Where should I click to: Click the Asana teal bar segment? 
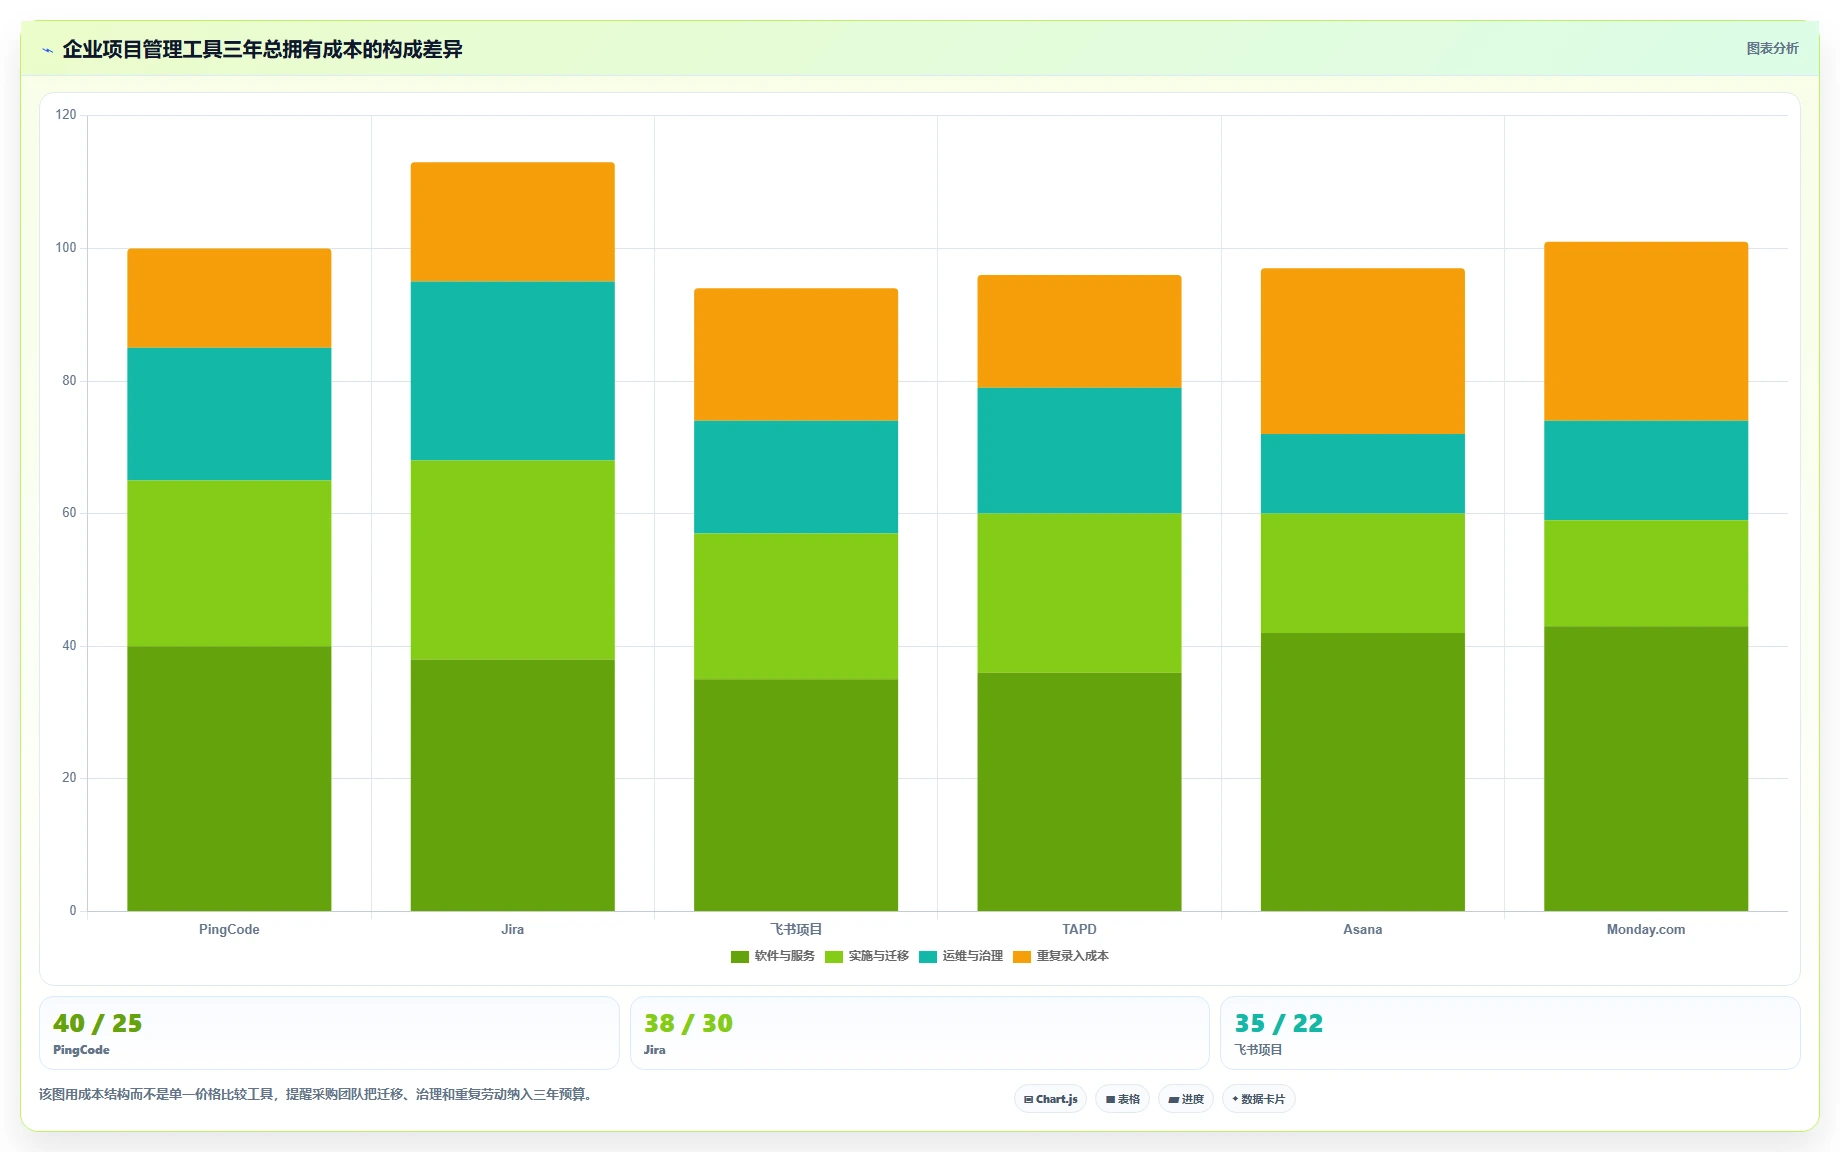coord(1363,474)
